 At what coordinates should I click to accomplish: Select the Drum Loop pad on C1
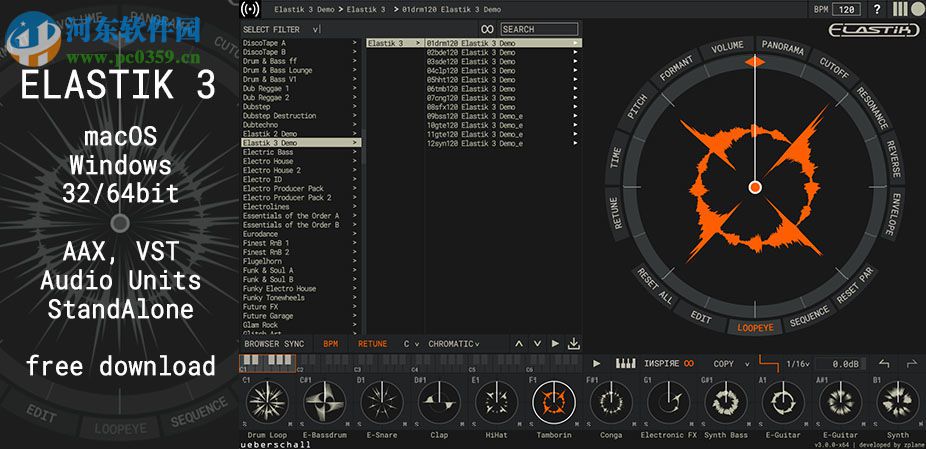(x=268, y=402)
